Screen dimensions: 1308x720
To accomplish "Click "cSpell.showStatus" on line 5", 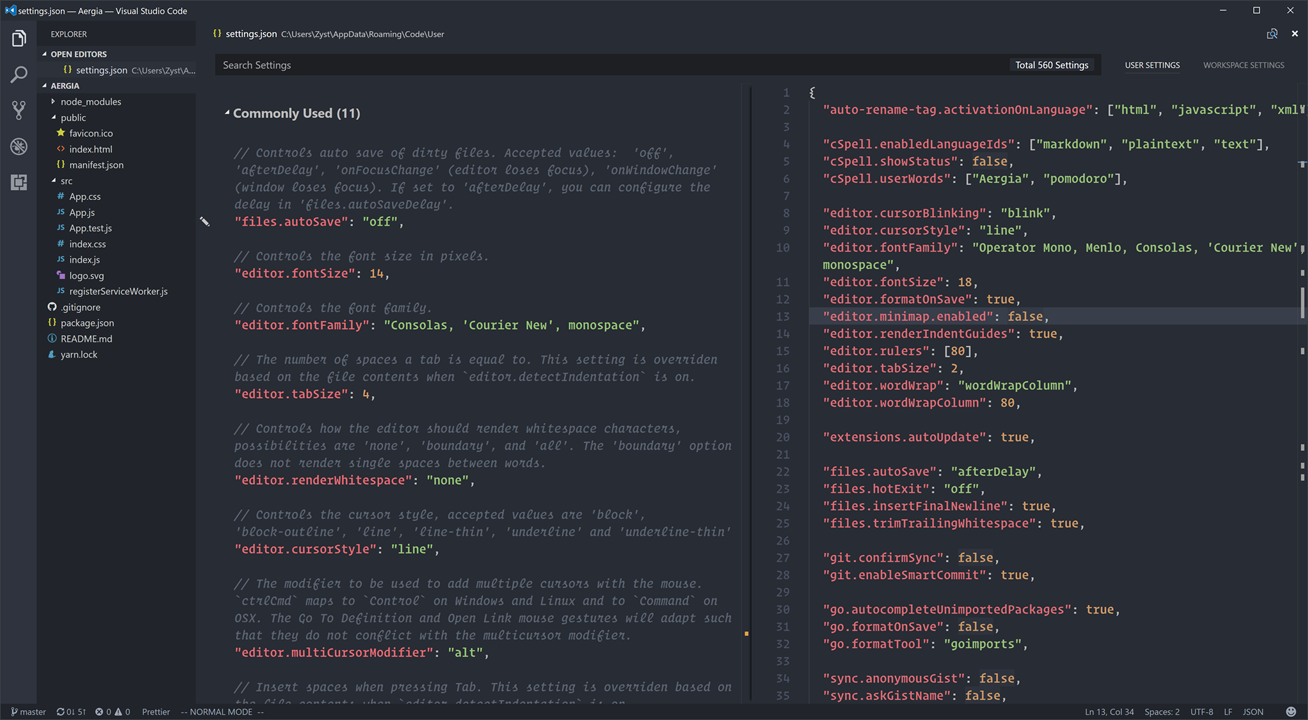I will pyautogui.click(x=890, y=162).
